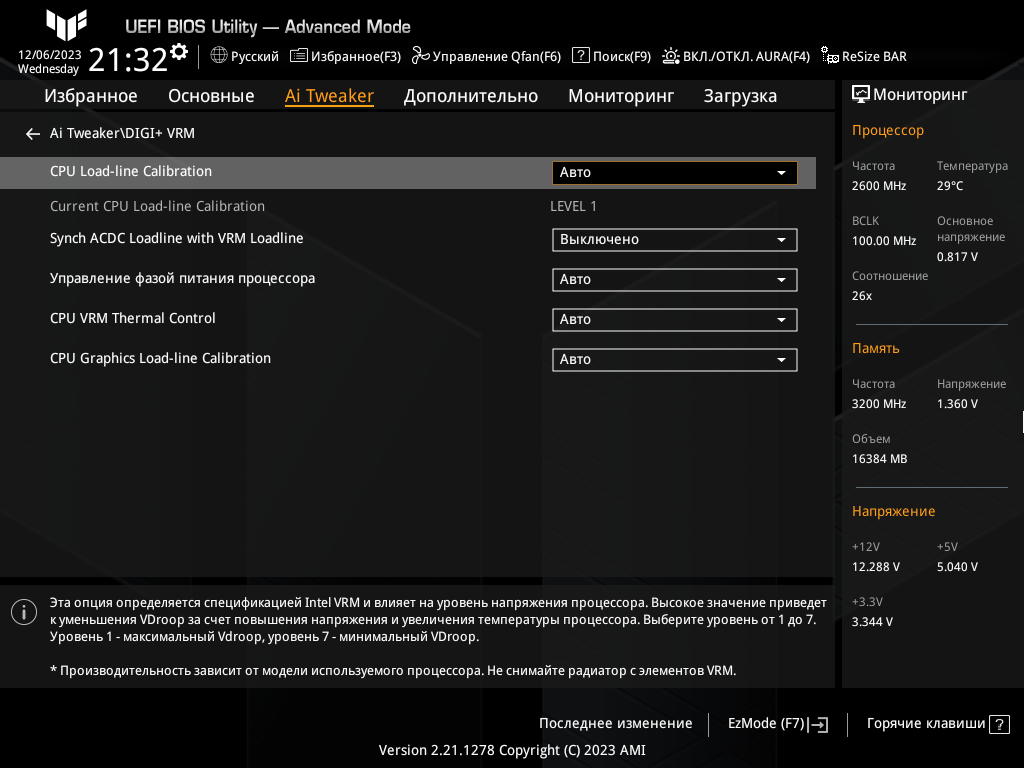The image size is (1024, 768).
Task: Click Избранное(F3) button
Action: [x=345, y=56]
